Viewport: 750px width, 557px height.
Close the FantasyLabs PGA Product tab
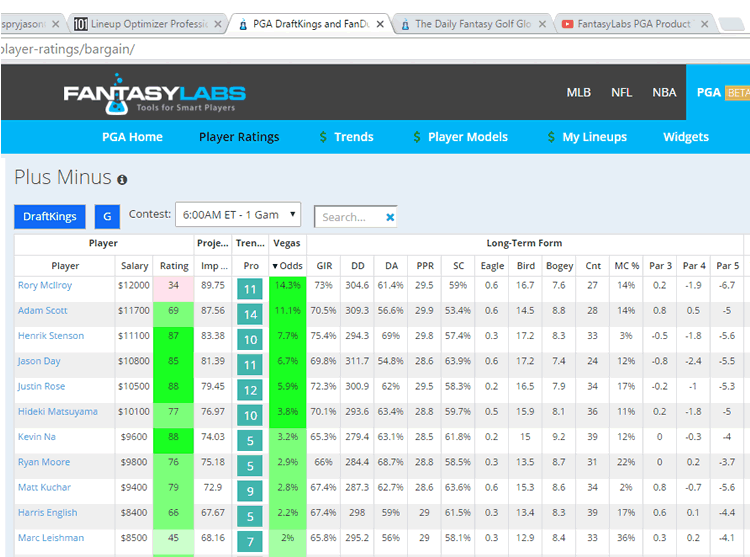[705, 24]
